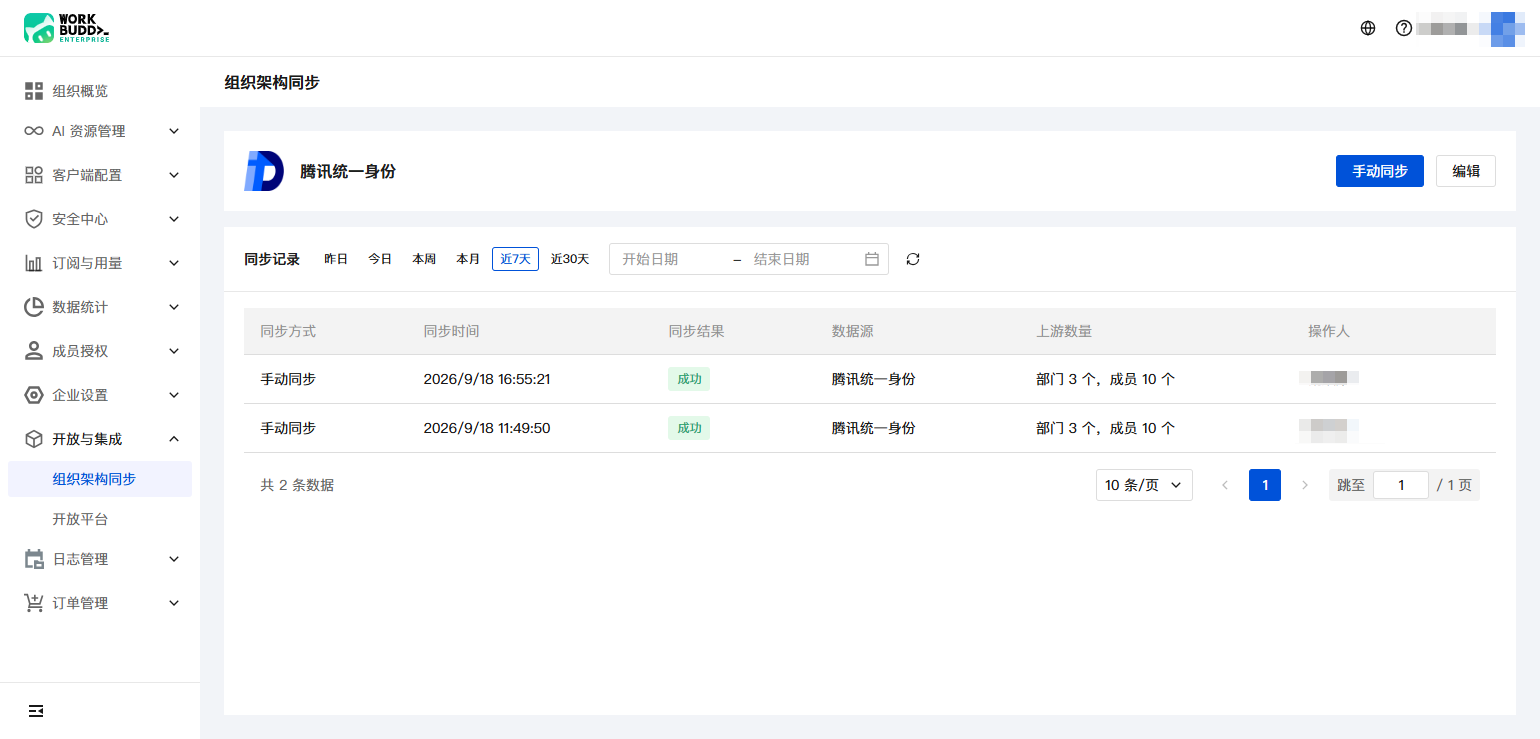This screenshot has height=739, width=1540.
Task: Click 成功 badge in the 16:55:21 row
Action: 689,379
